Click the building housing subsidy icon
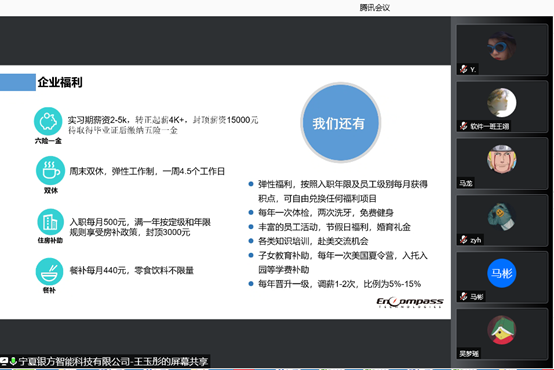 [50, 222]
